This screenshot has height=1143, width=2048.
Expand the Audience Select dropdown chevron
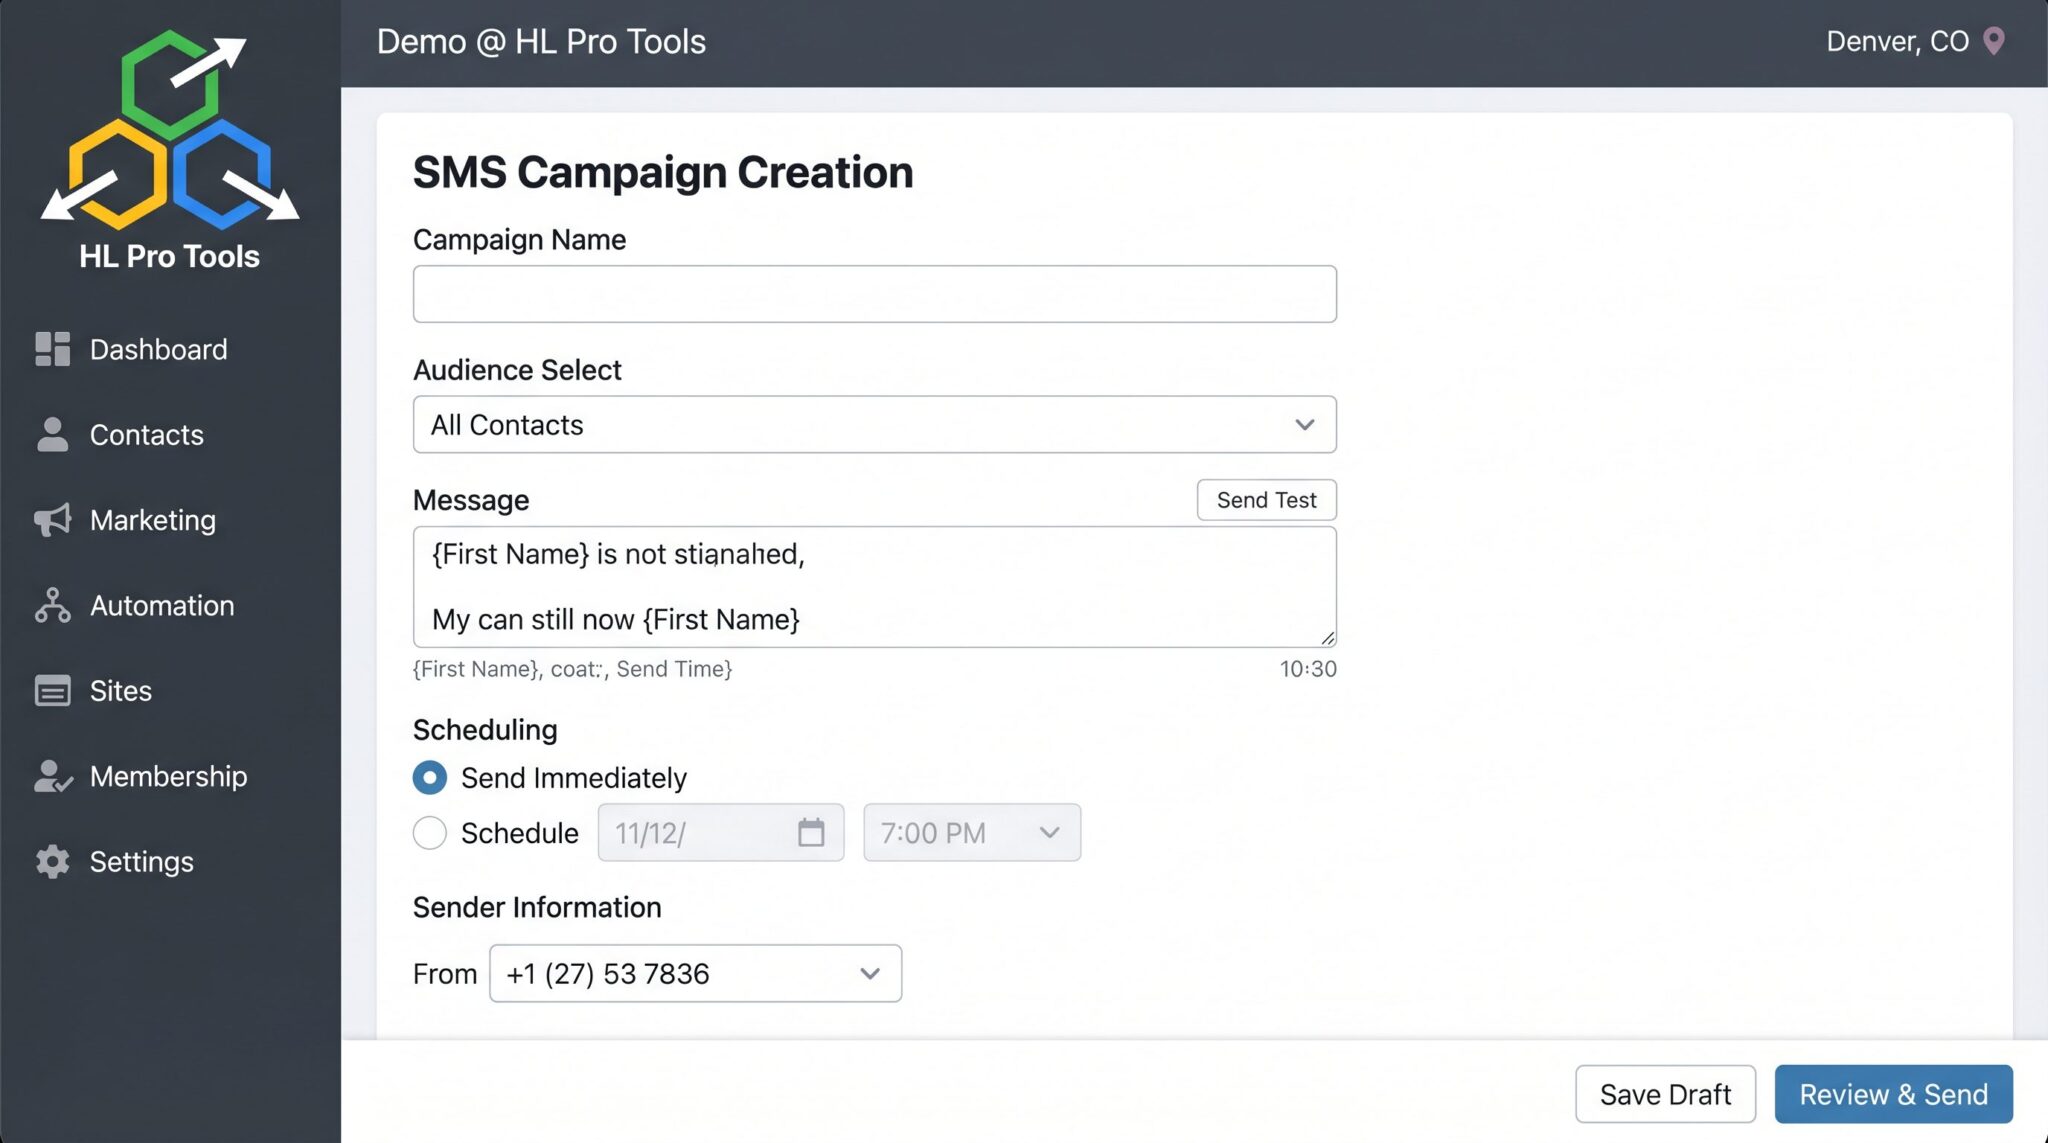[1304, 425]
